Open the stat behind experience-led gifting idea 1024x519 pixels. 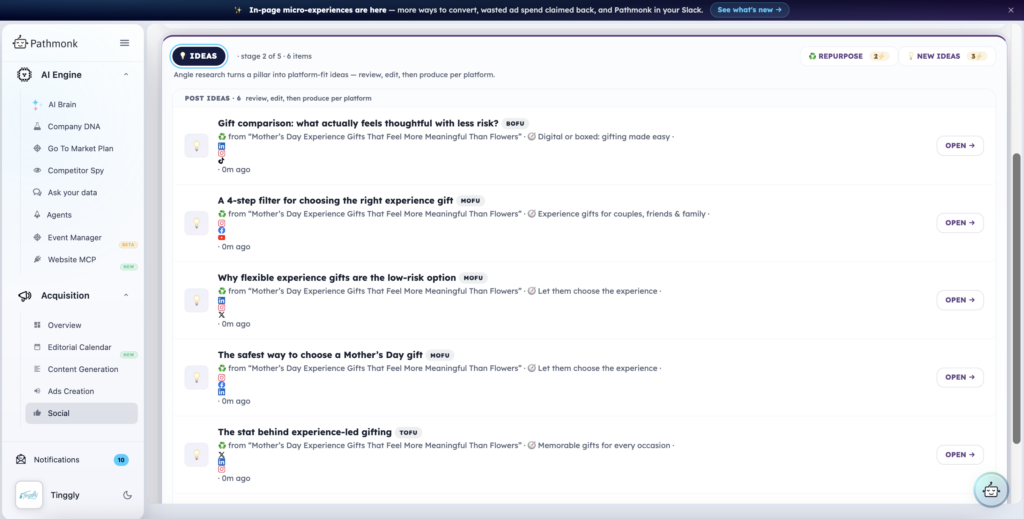(x=960, y=454)
